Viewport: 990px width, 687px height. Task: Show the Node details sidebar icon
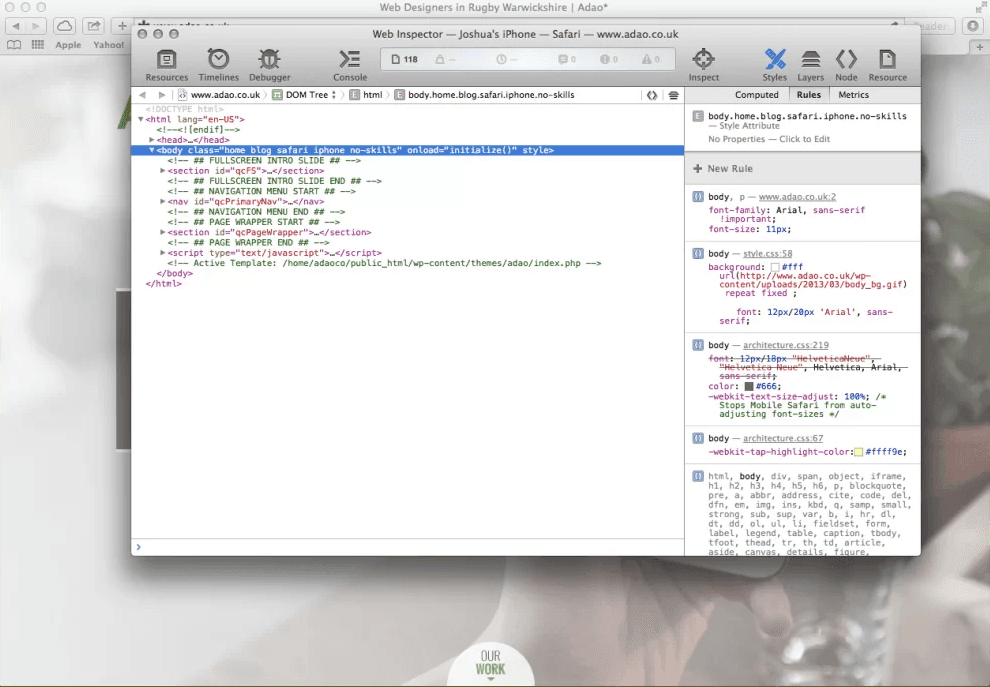pos(846,60)
